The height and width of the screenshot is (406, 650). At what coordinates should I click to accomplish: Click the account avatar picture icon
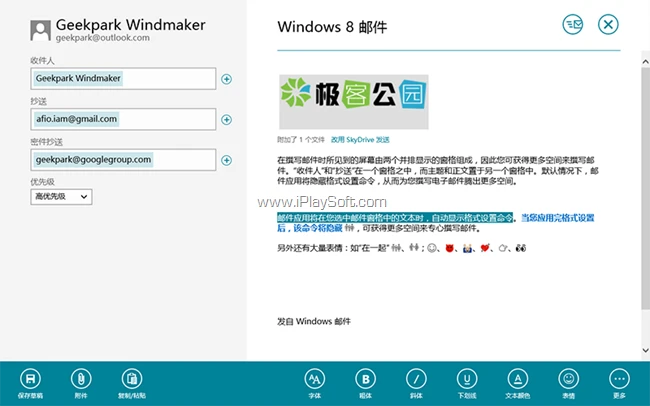(x=41, y=30)
